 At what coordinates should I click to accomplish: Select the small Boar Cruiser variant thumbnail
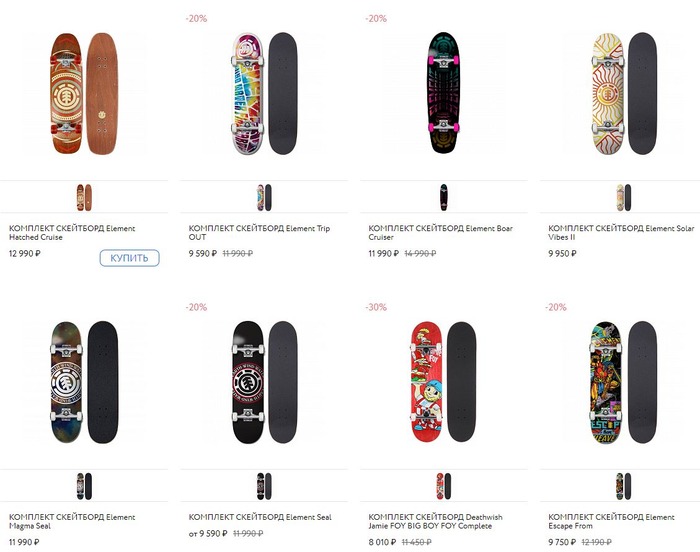tap(443, 195)
